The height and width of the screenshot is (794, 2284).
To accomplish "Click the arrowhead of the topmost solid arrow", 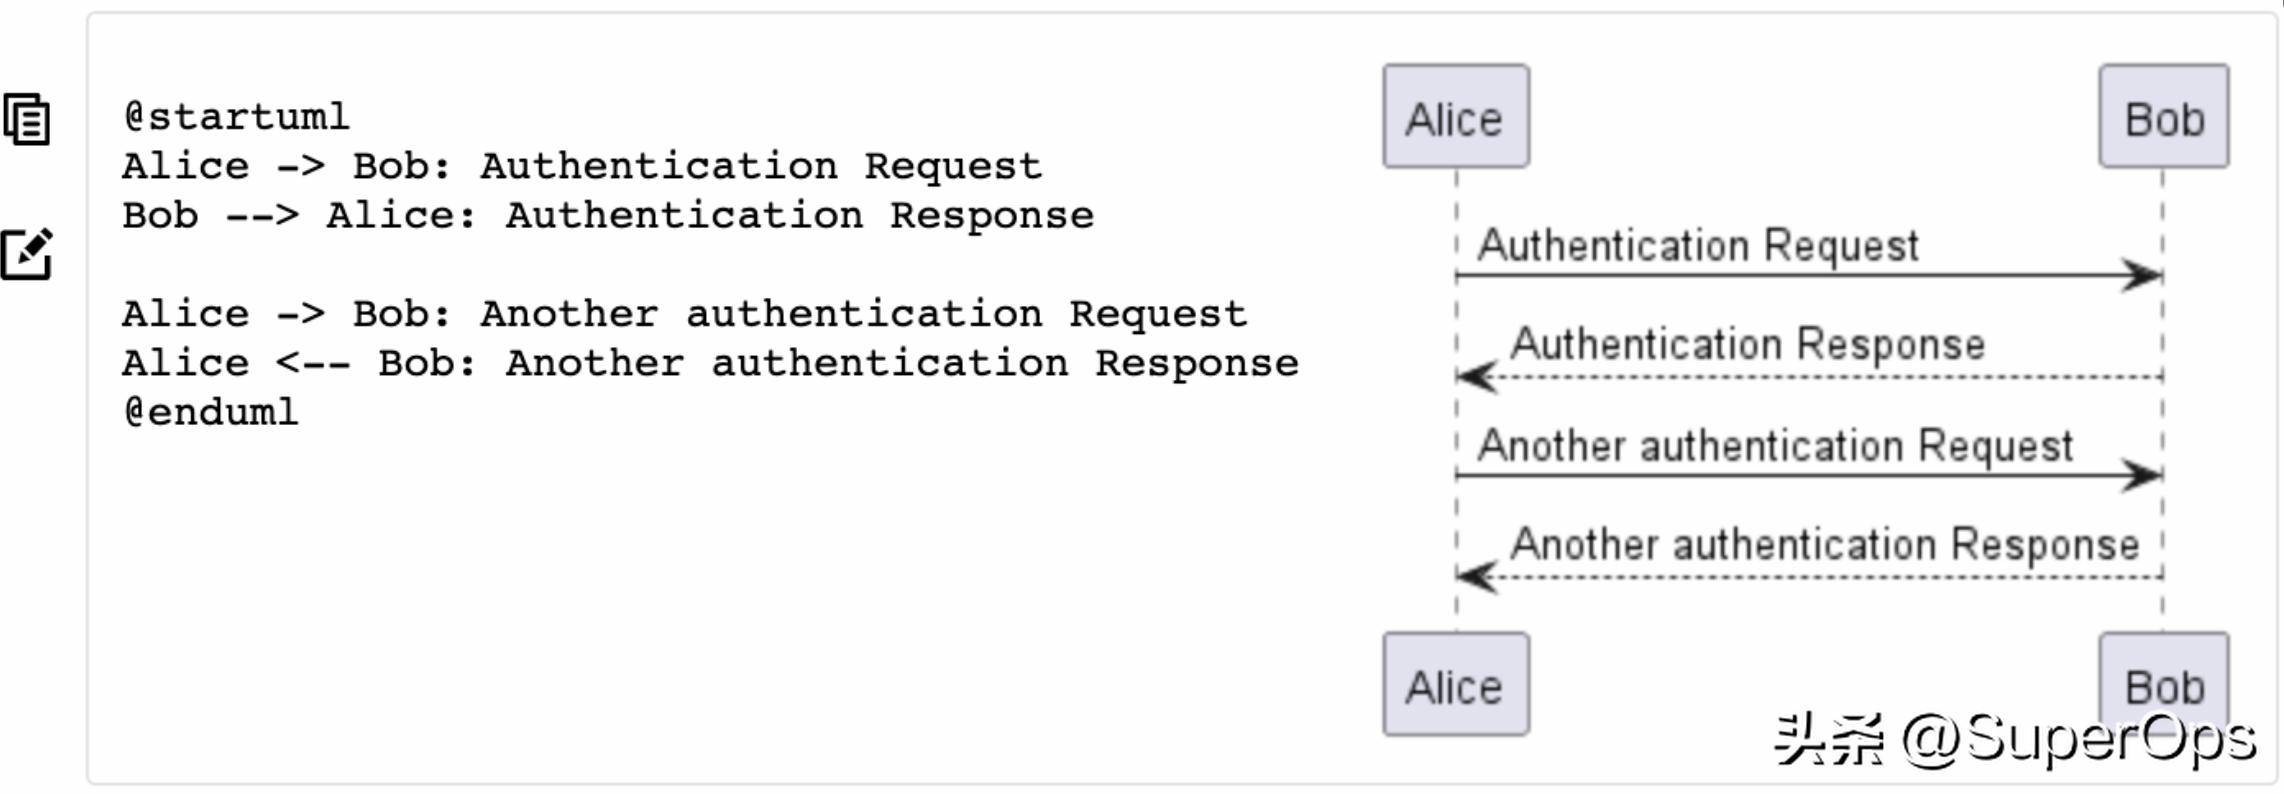I will (x=2143, y=275).
